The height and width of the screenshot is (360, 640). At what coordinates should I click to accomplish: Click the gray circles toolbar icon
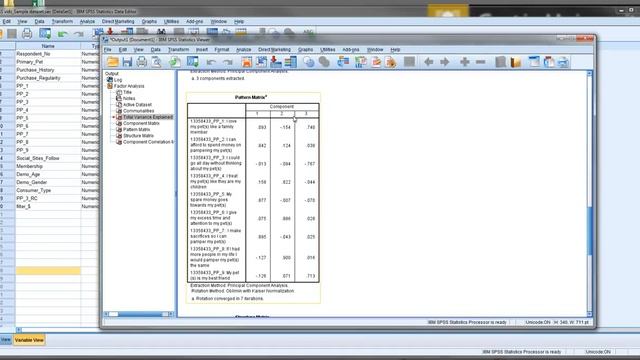[324, 62]
